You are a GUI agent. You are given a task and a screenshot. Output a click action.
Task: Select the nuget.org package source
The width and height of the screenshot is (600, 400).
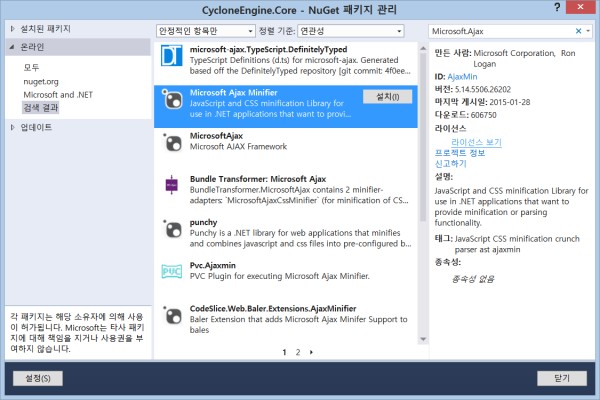point(41,82)
